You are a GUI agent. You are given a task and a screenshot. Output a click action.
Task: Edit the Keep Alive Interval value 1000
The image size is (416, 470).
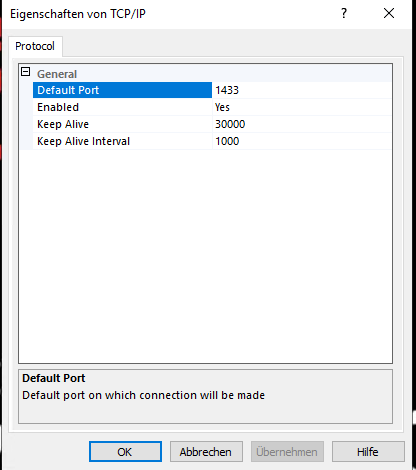tap(302, 141)
